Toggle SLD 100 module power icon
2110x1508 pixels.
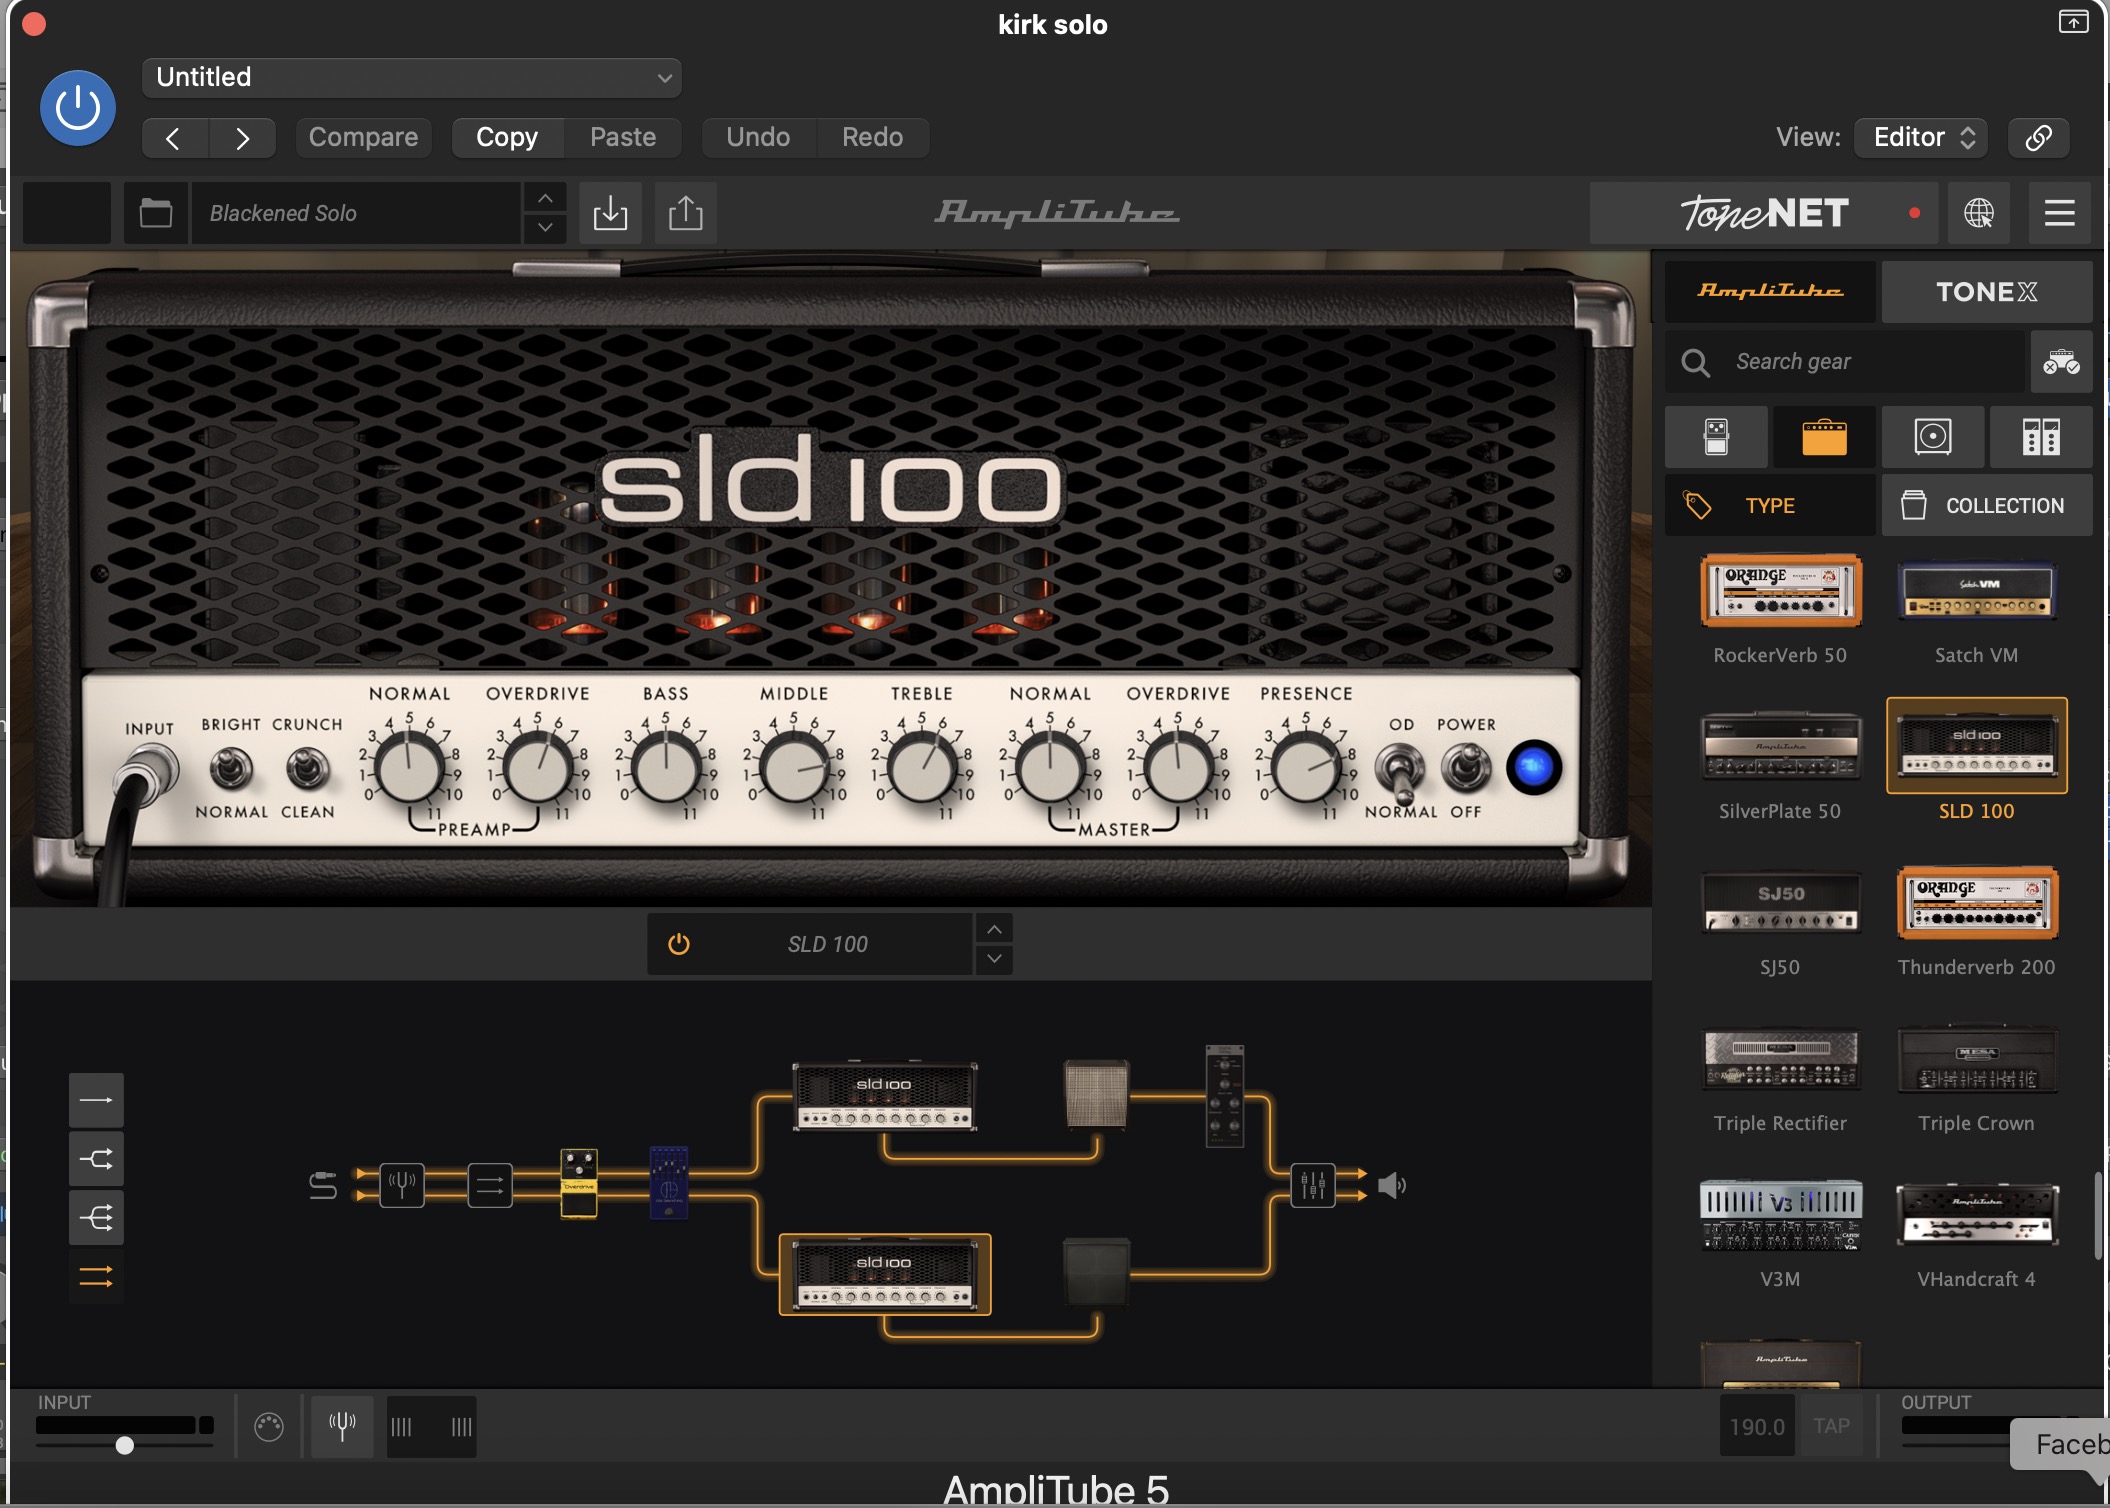point(679,944)
